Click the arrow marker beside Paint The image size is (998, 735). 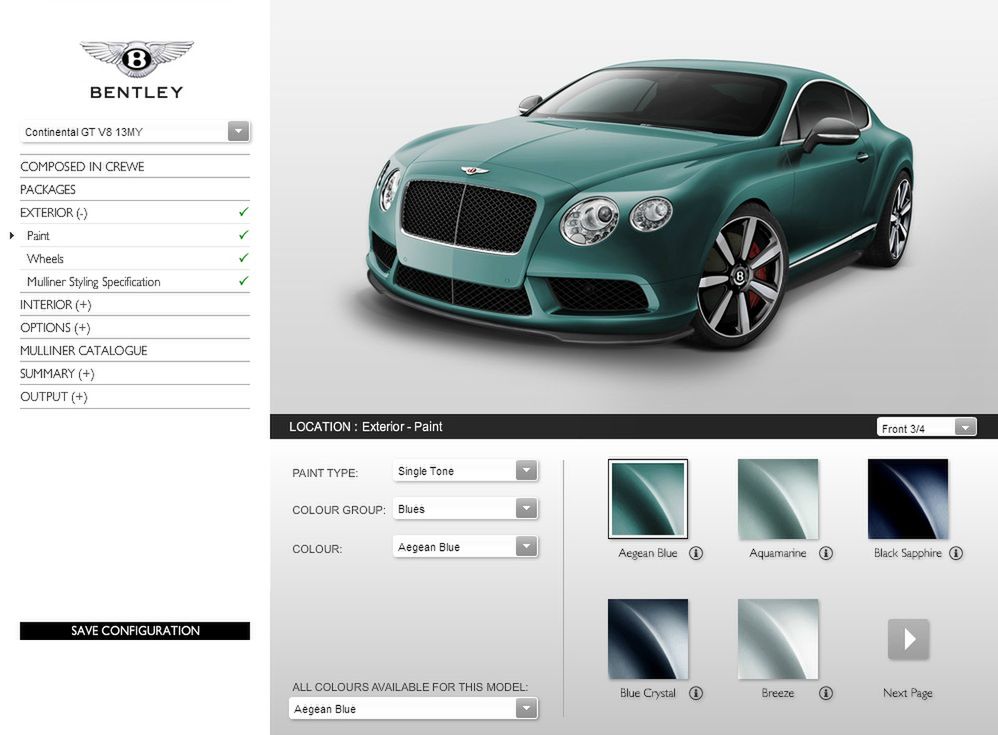pos(11,235)
